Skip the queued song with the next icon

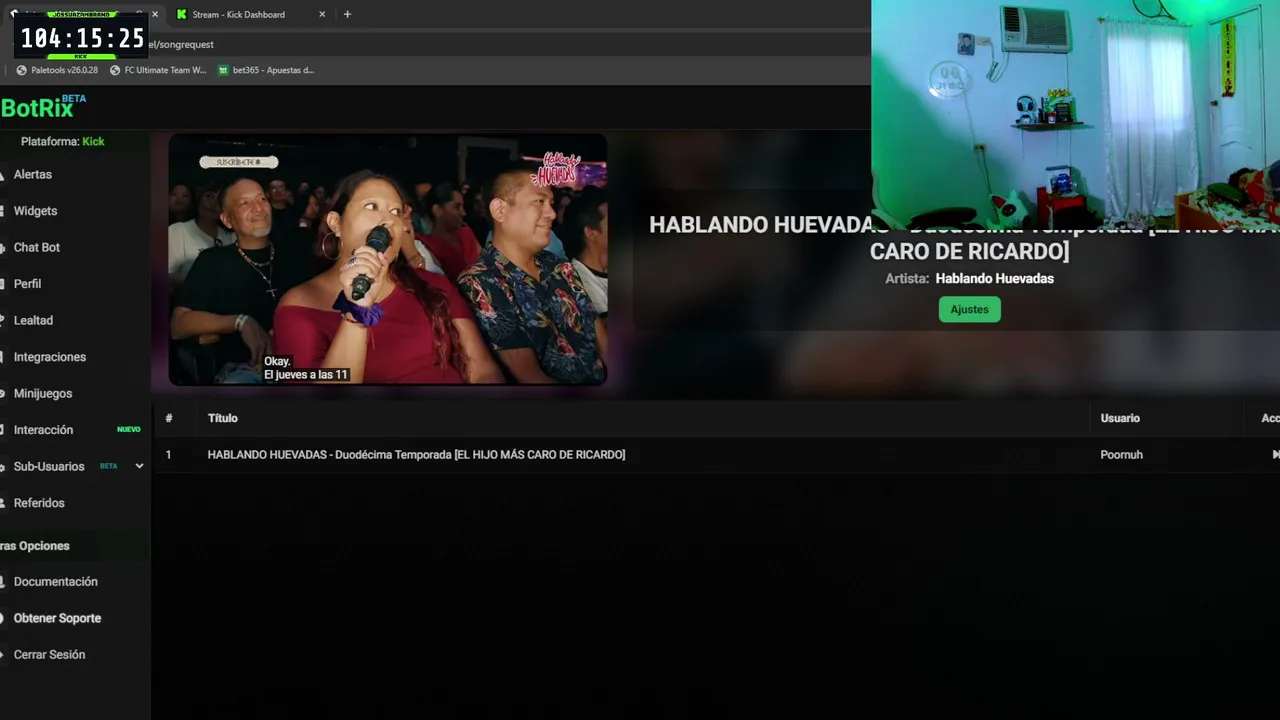coord(1275,454)
